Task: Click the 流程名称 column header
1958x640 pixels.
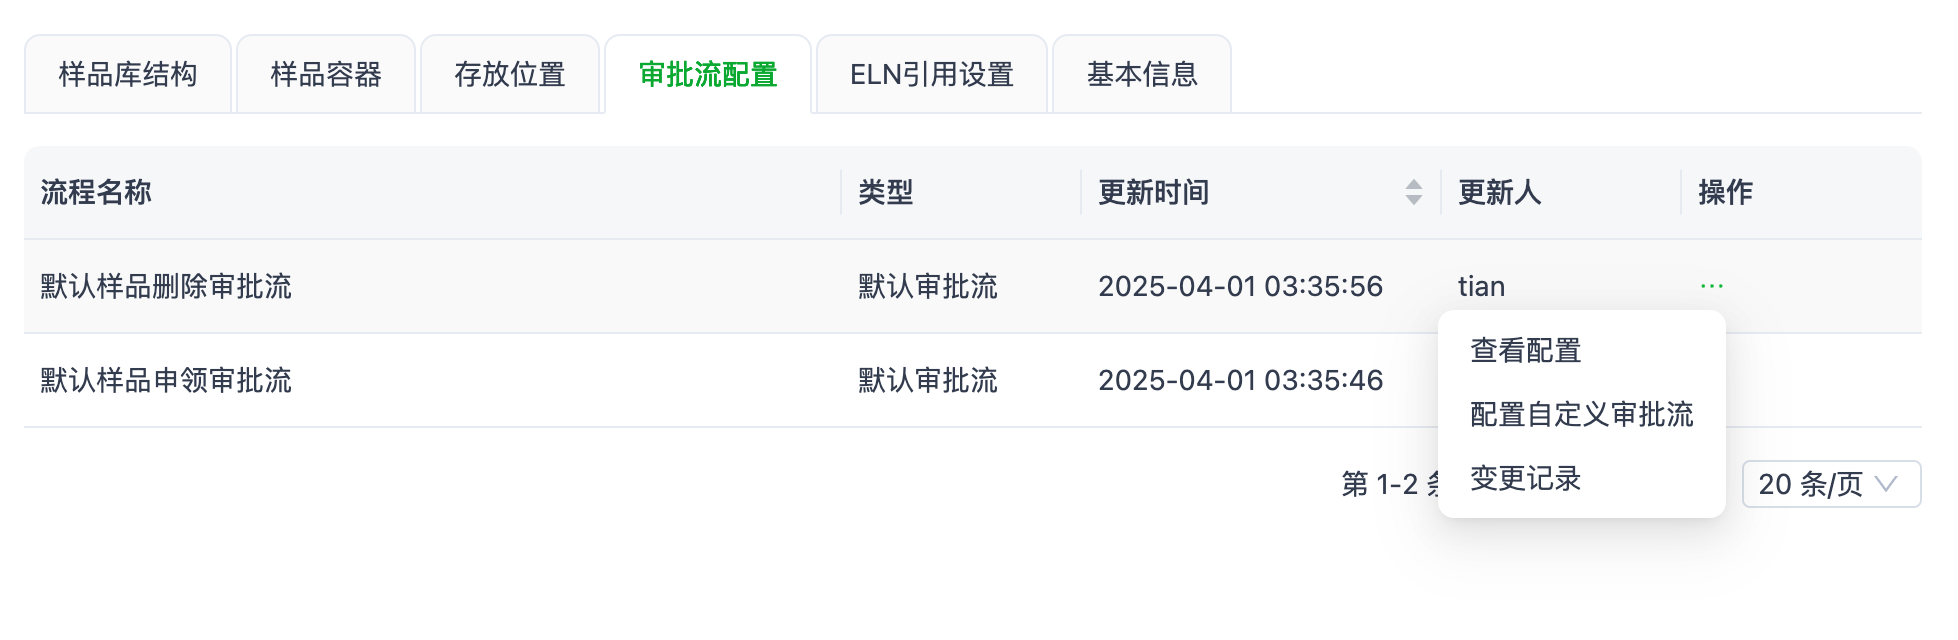Action: (95, 192)
